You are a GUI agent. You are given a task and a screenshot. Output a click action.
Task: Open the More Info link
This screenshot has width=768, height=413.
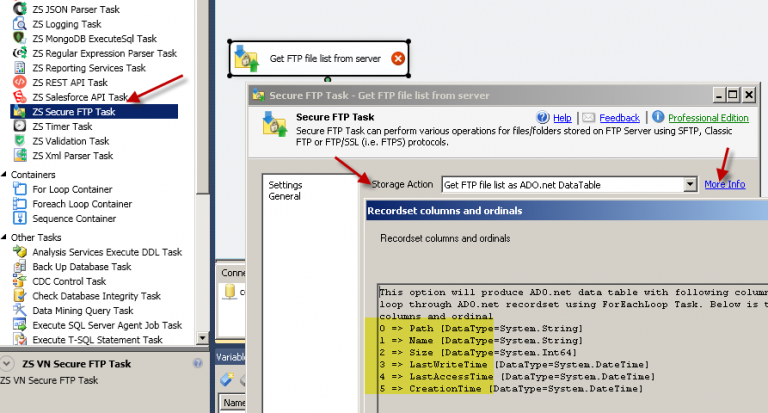click(724, 185)
